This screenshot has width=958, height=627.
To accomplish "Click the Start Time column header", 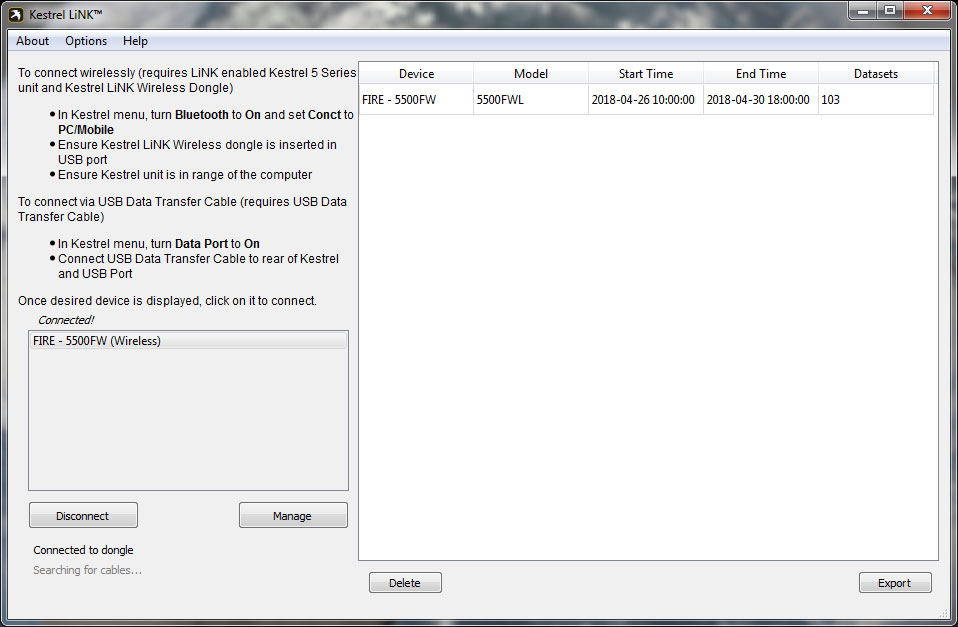I will click(646, 73).
